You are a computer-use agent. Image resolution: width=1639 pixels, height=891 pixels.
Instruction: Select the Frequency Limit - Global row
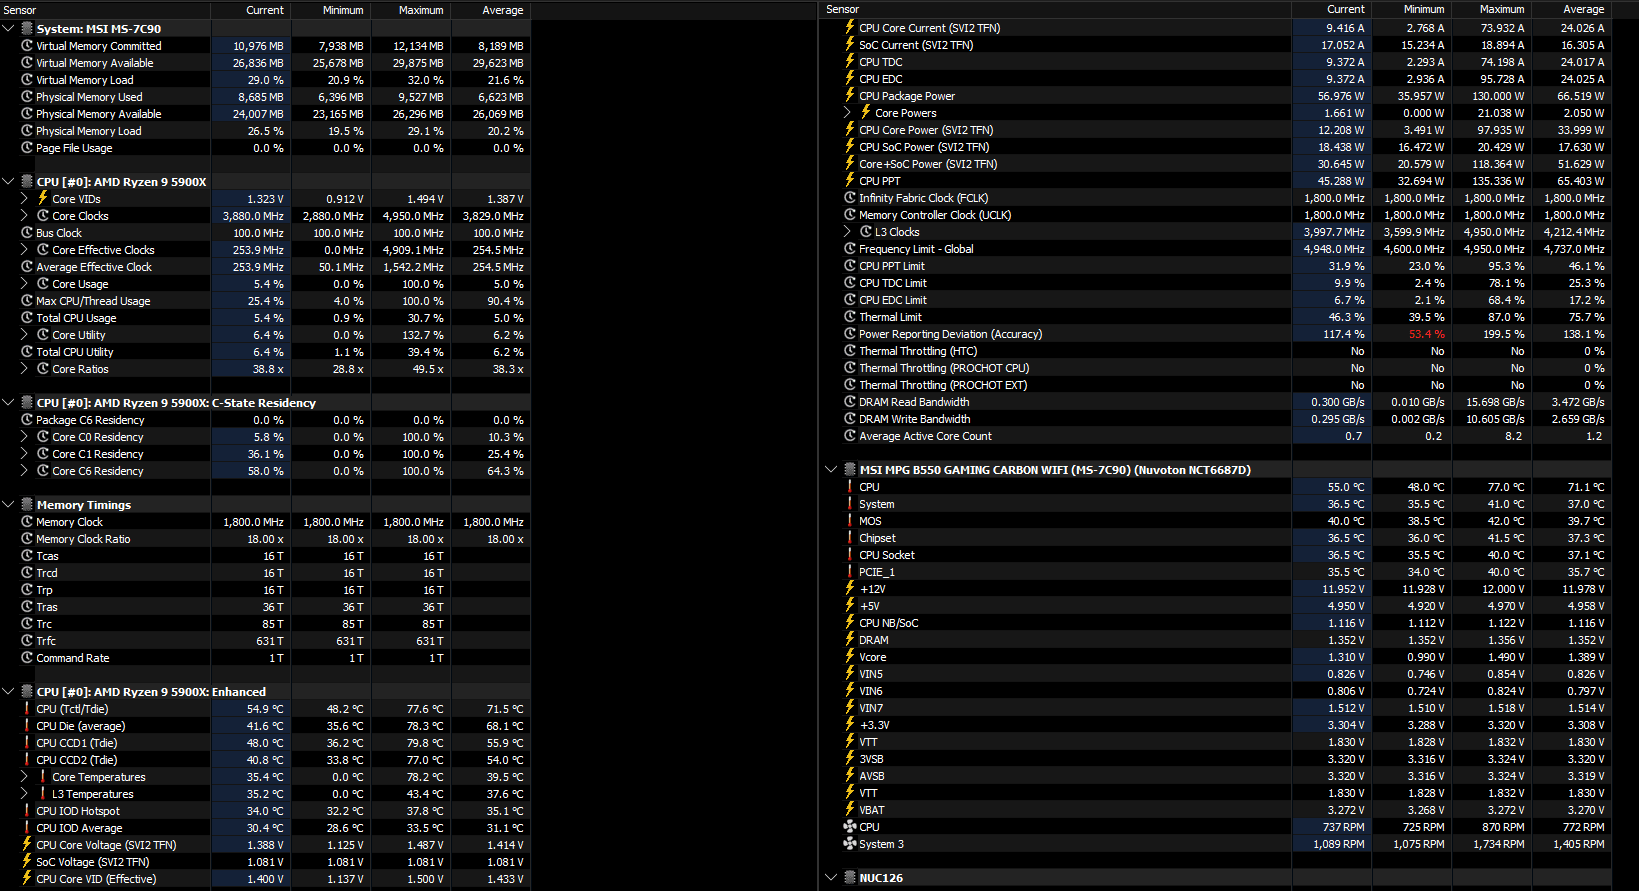pyautogui.click(x=1215, y=249)
